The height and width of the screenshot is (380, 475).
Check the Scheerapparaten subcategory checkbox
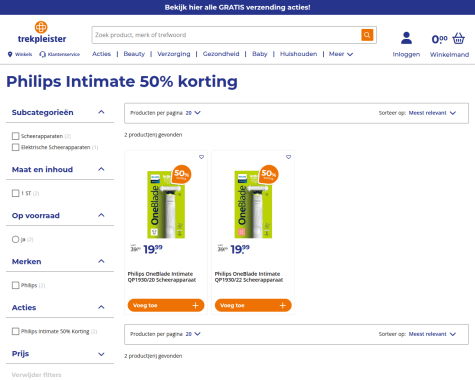pos(15,136)
